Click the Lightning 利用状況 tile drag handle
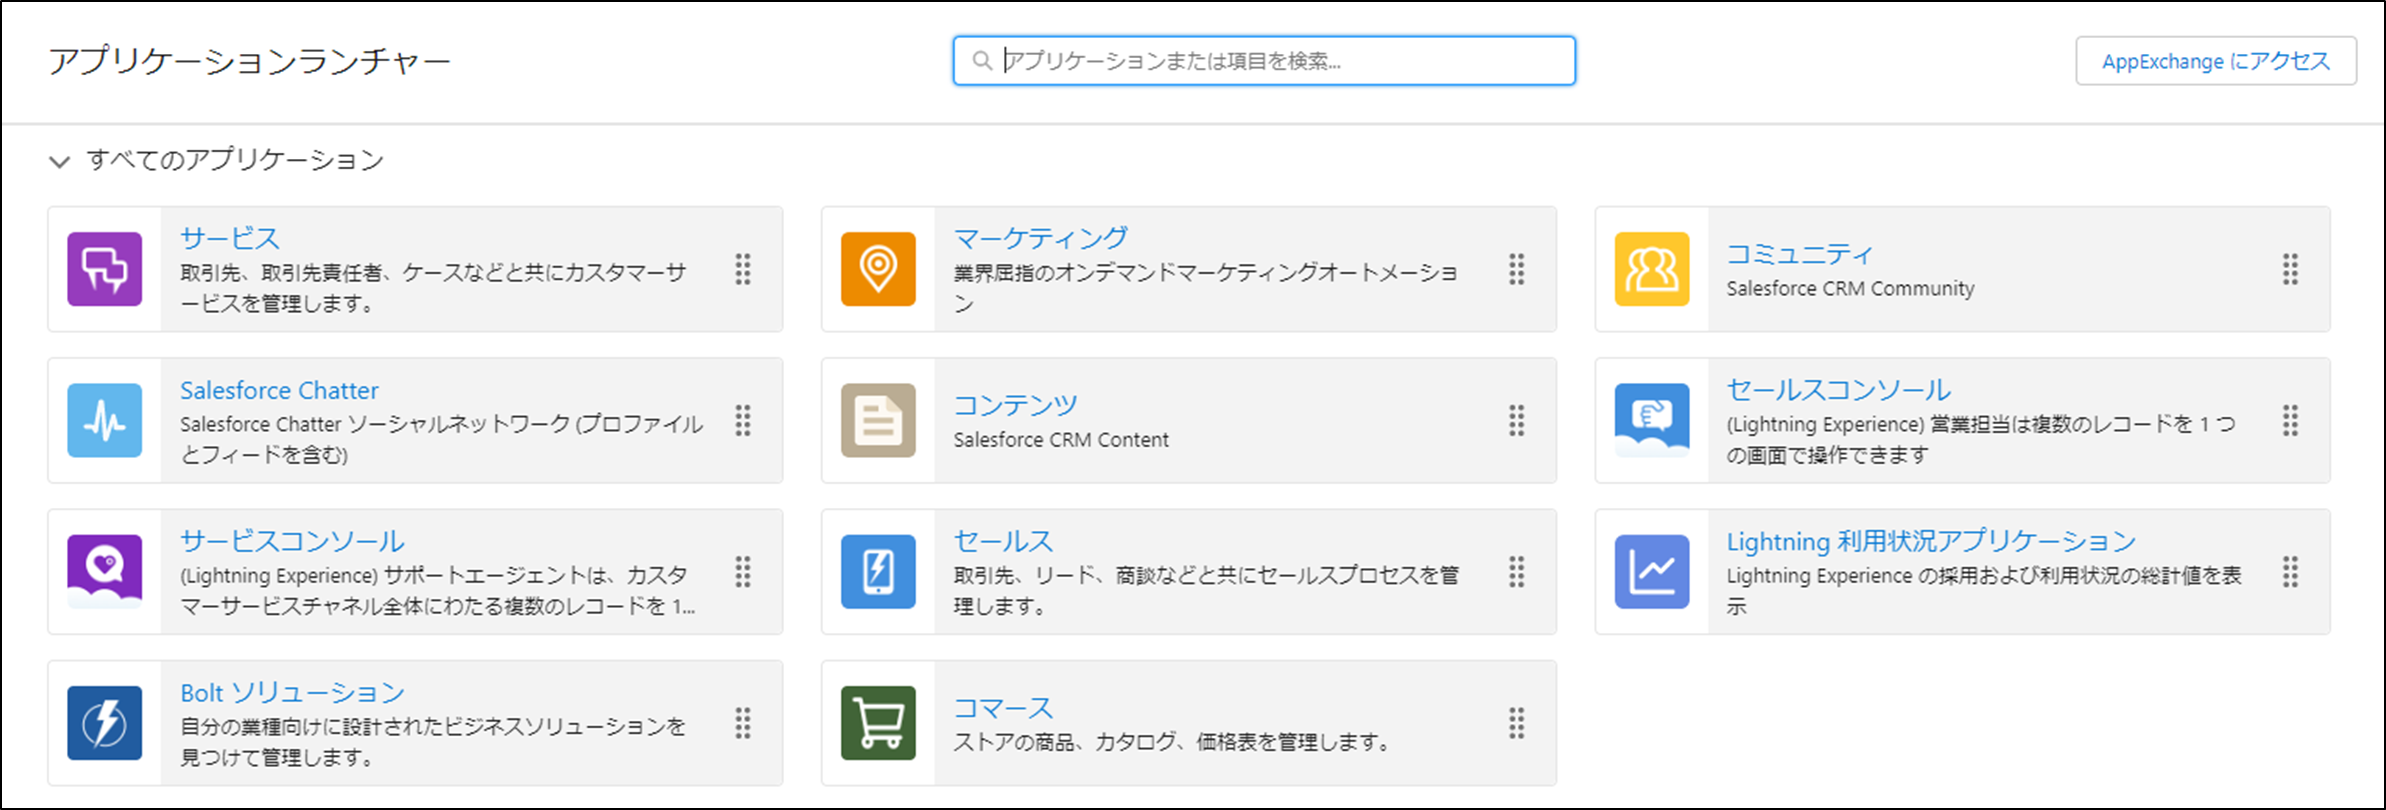The image size is (2386, 810). (2291, 572)
